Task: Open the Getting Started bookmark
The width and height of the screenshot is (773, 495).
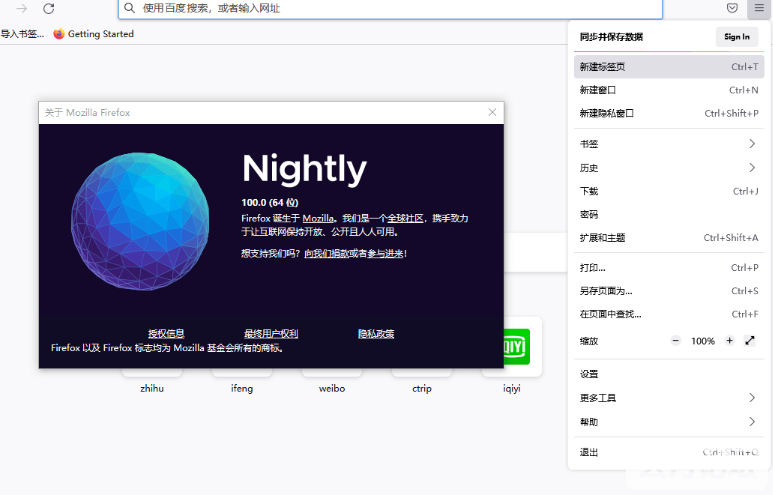Action: click(x=94, y=34)
